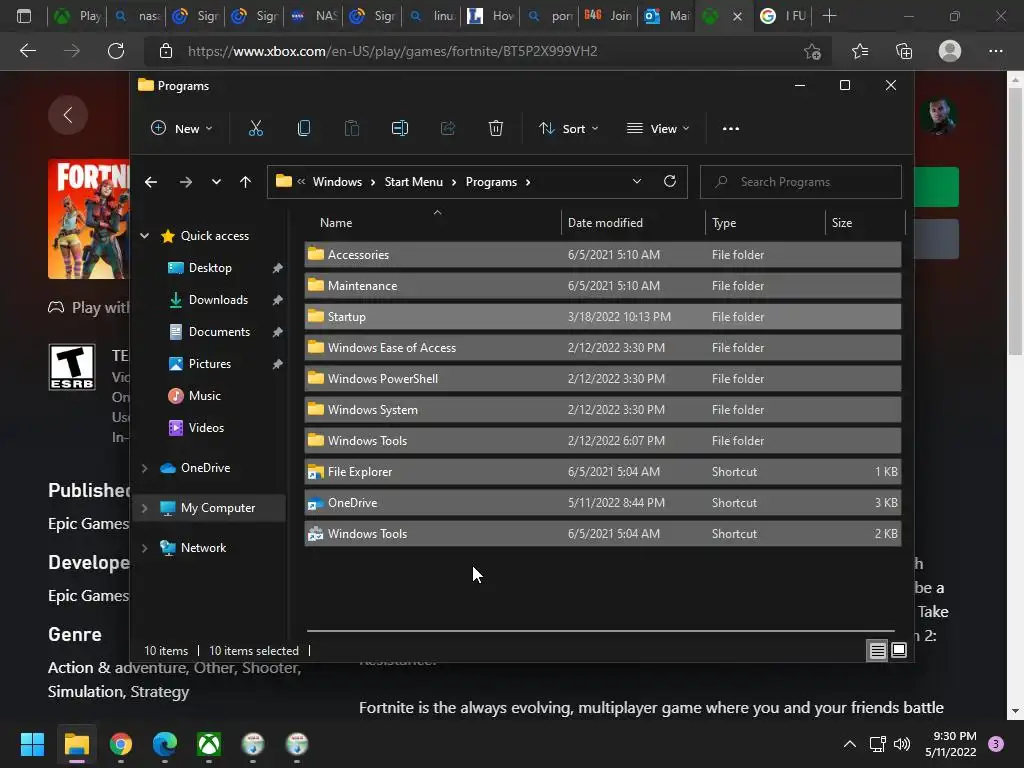
Task: Open the Edge Favorites list icon
Action: pos(859,51)
